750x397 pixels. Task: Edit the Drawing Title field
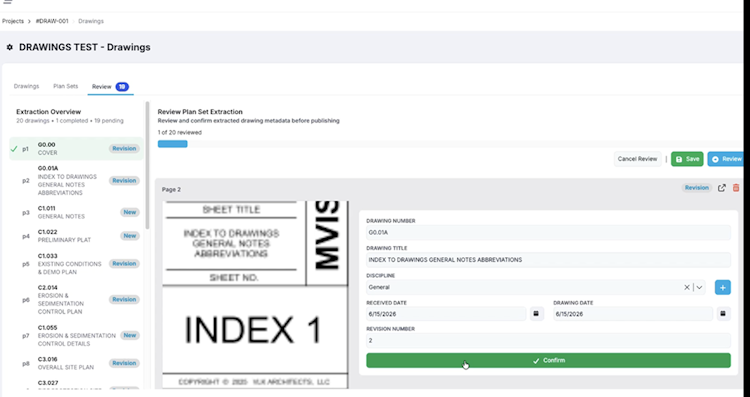tap(548, 260)
